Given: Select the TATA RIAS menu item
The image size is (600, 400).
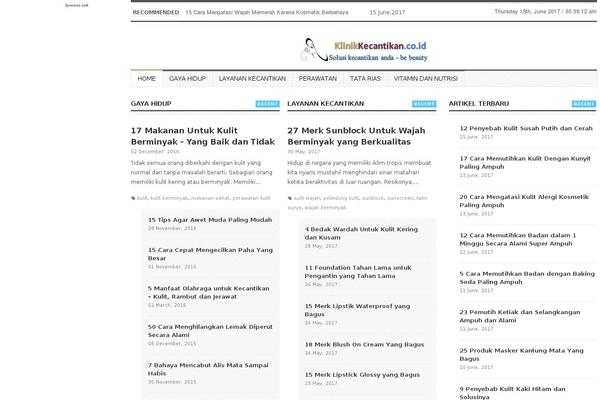Looking at the screenshot, I should click(x=365, y=78).
